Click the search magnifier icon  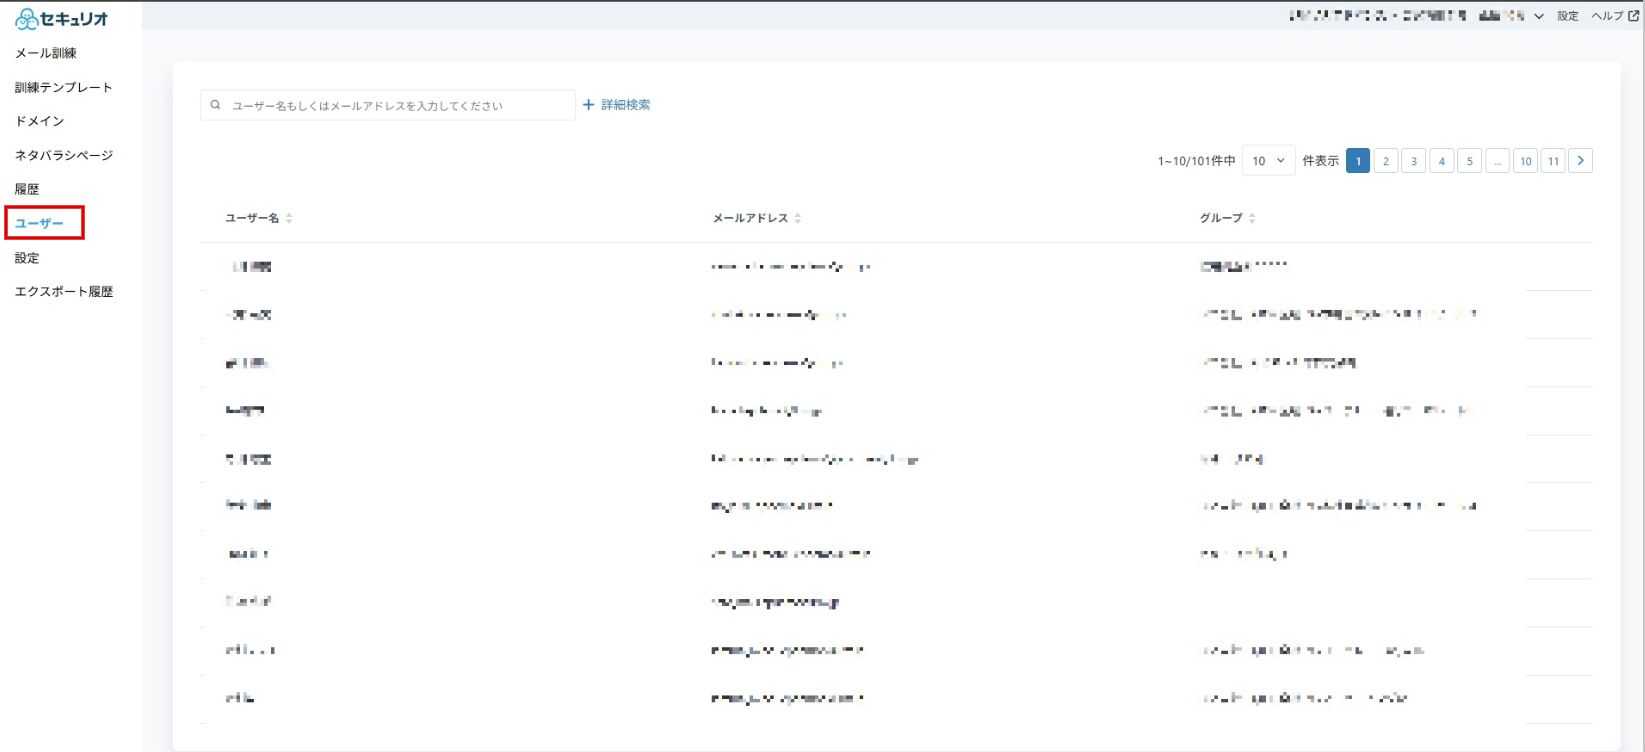point(215,105)
